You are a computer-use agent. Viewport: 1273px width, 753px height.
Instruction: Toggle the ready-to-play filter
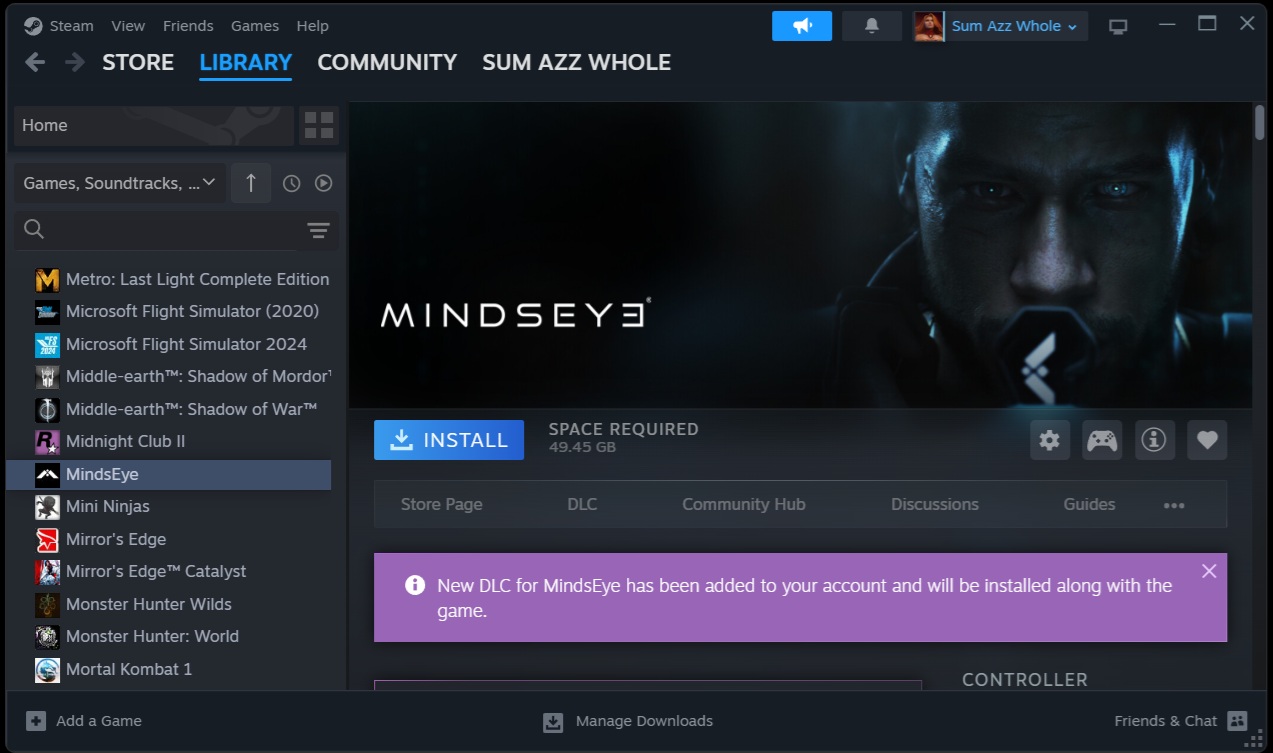coord(323,183)
